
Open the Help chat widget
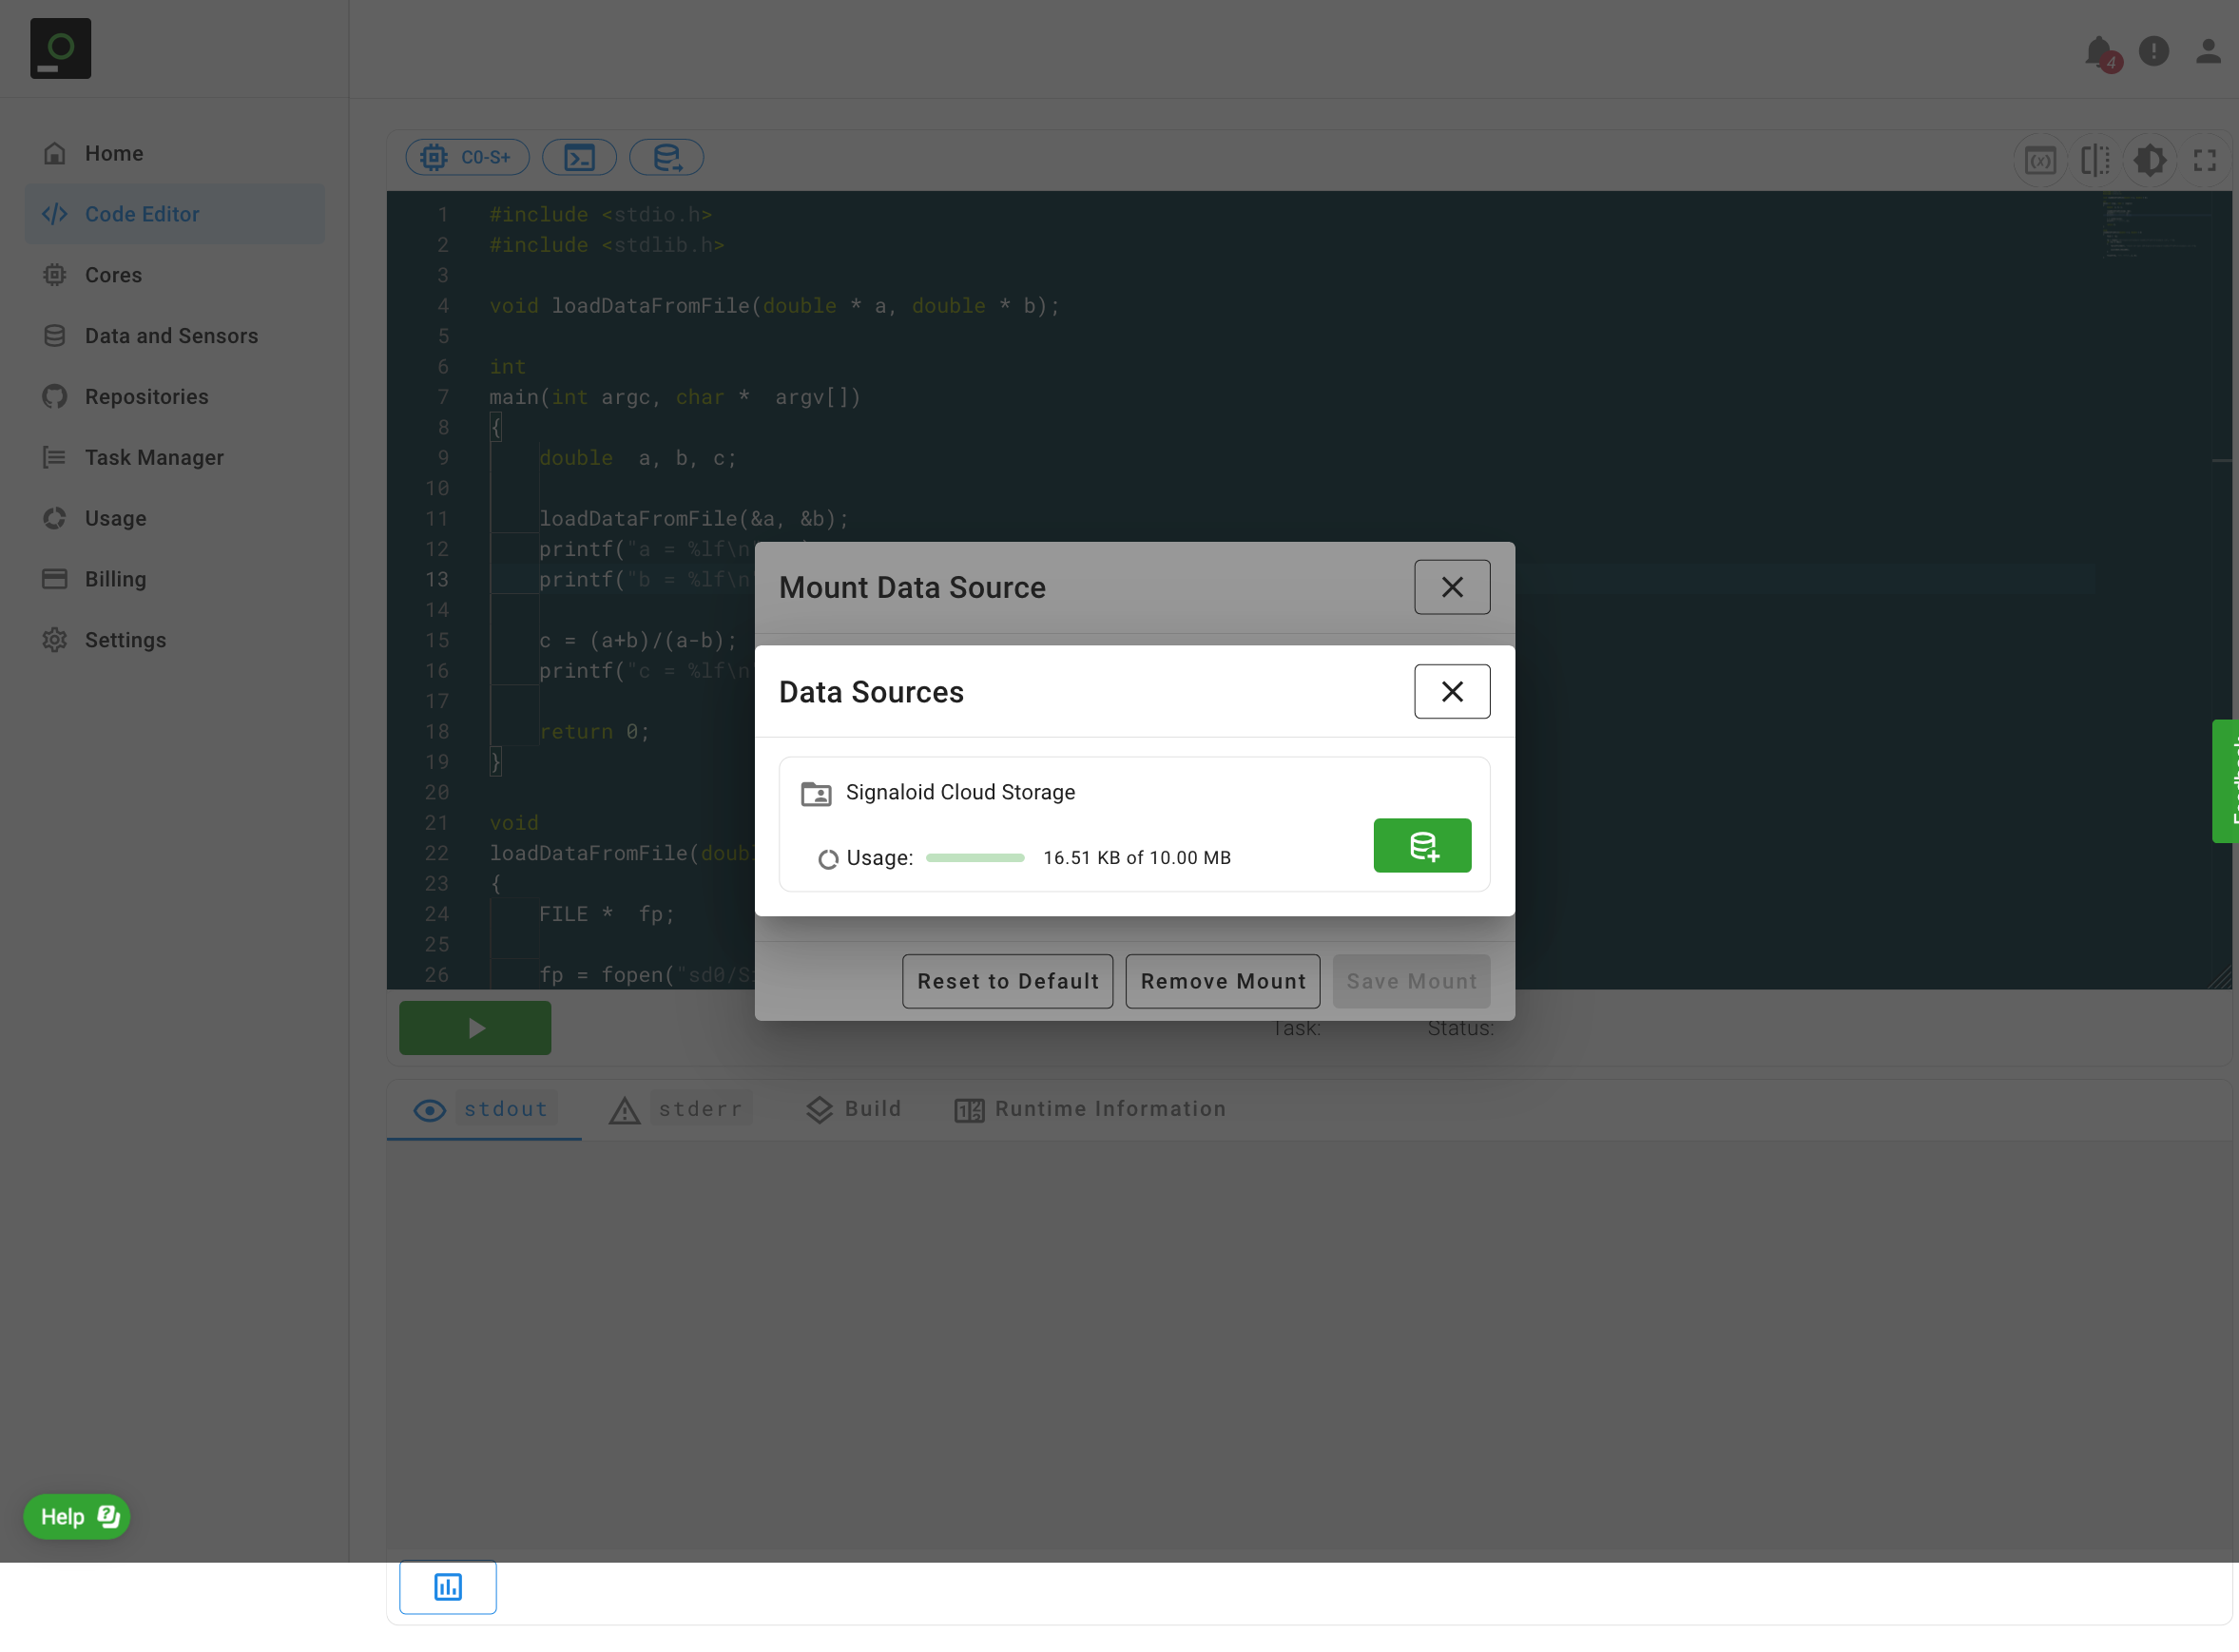[x=77, y=1516]
